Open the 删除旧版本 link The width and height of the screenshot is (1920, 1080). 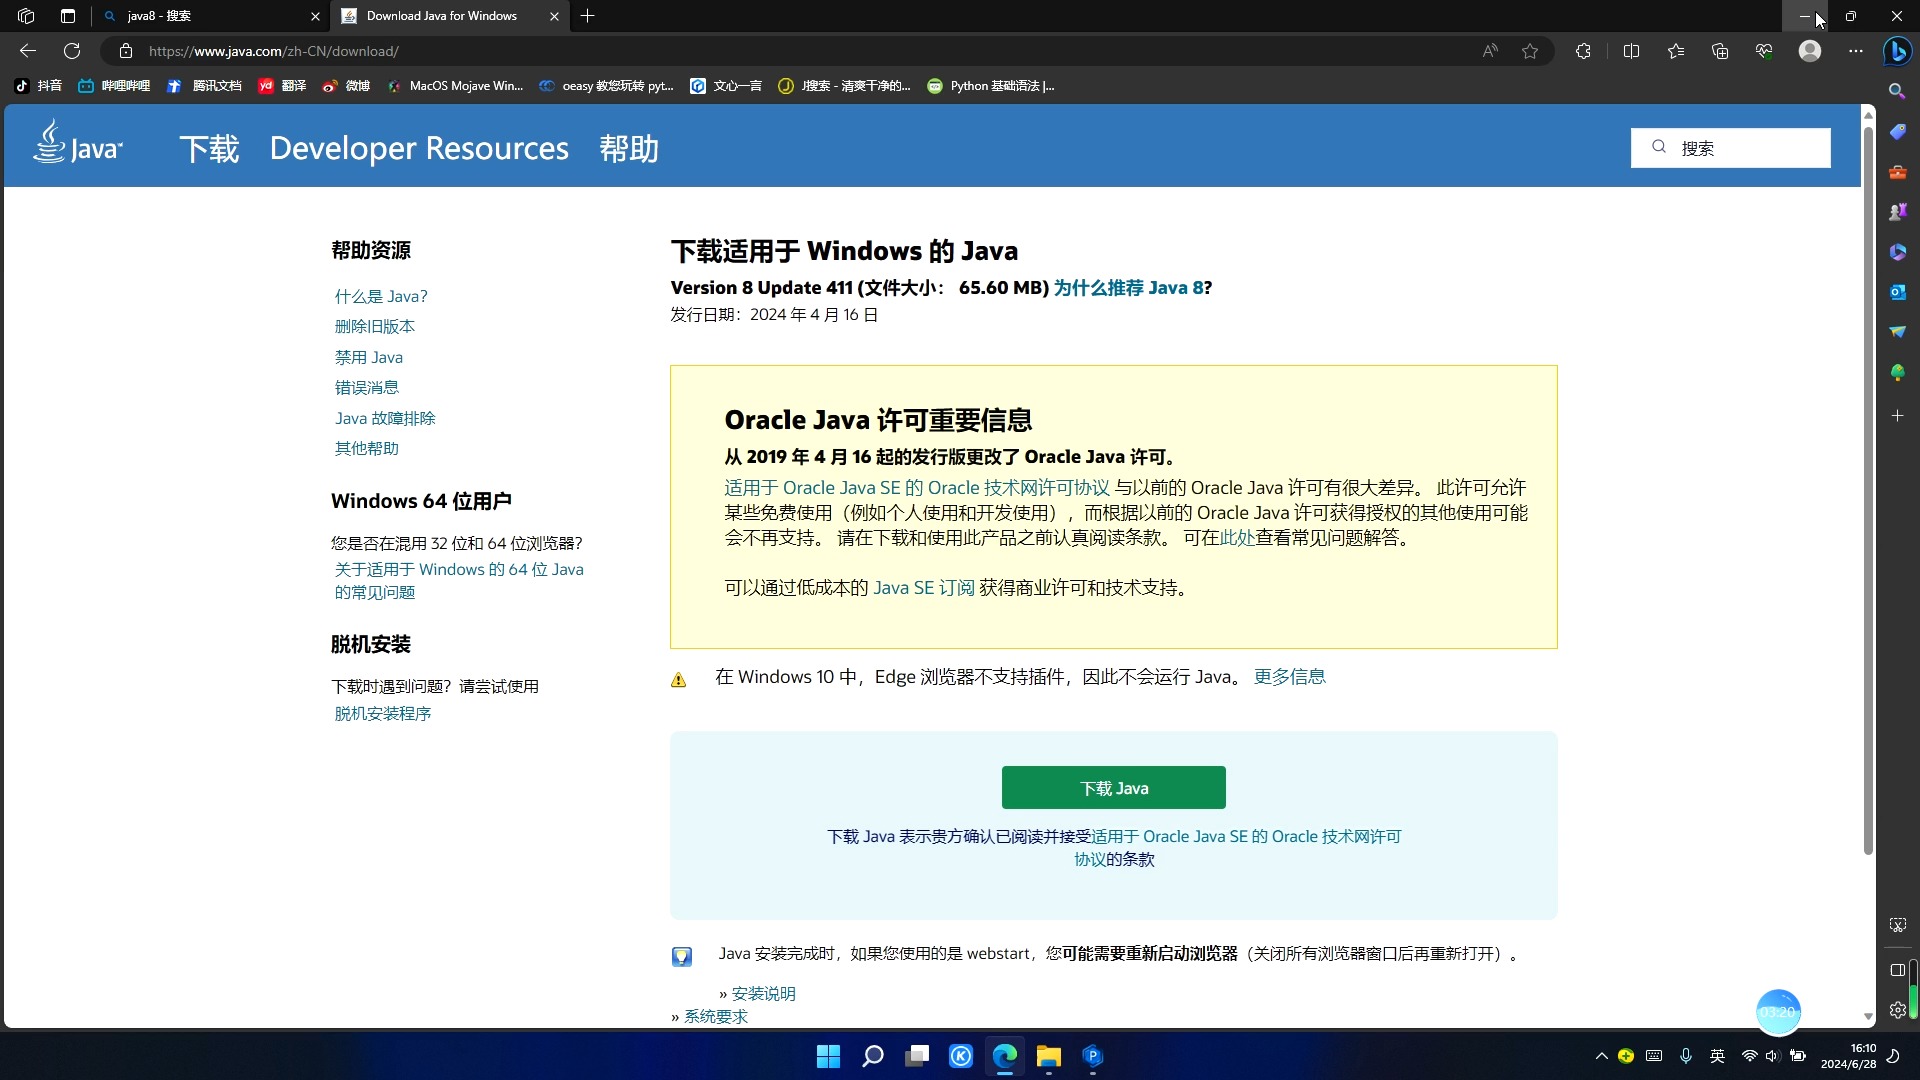(x=374, y=327)
